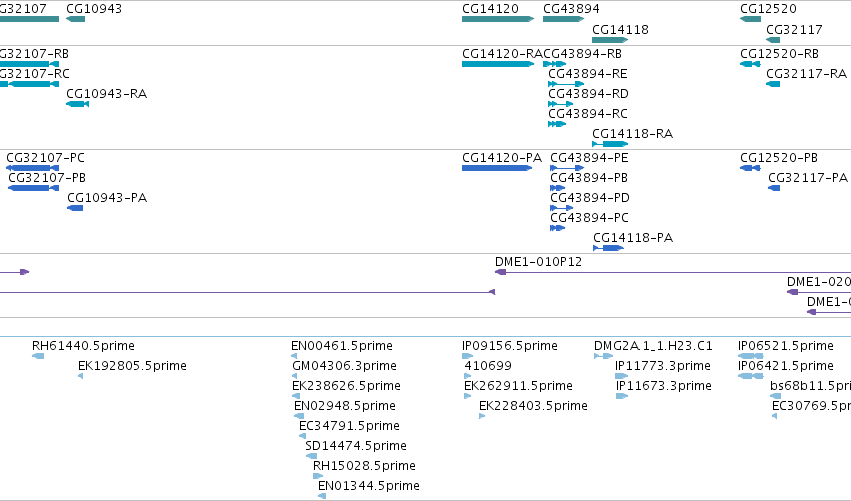Click the EC34791.5prime EST label
The image size is (851, 501).
click(x=349, y=426)
